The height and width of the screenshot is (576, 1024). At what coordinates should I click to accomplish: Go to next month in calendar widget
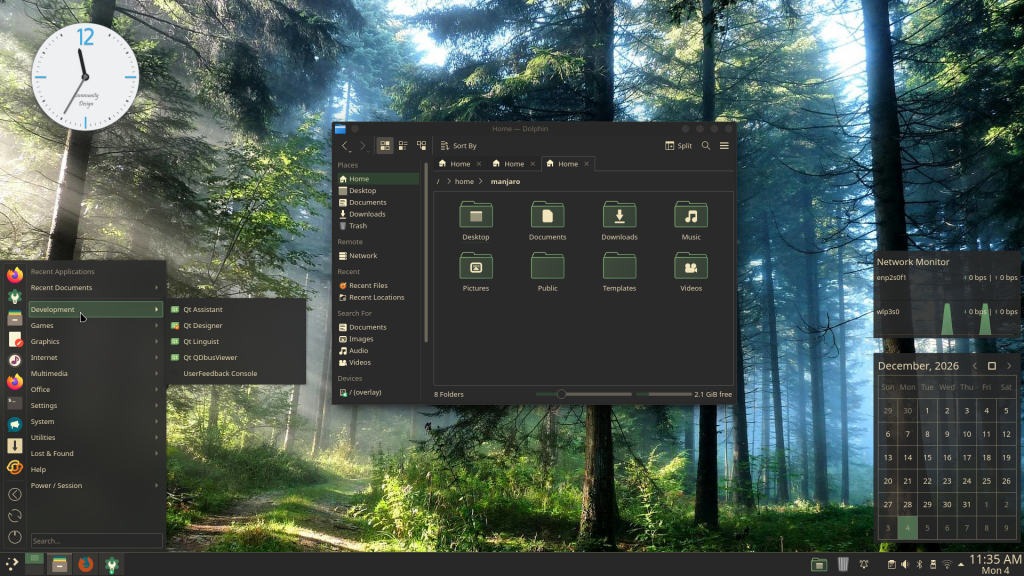point(1007,366)
